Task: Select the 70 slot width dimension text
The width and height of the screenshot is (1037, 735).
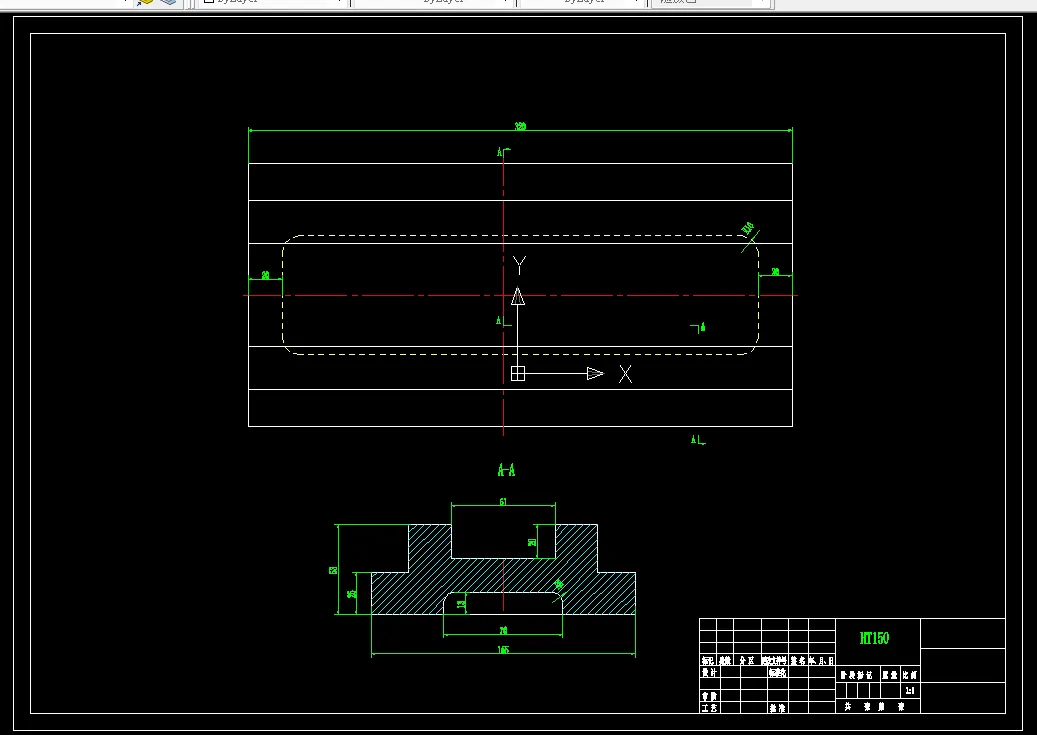Action: (503, 630)
